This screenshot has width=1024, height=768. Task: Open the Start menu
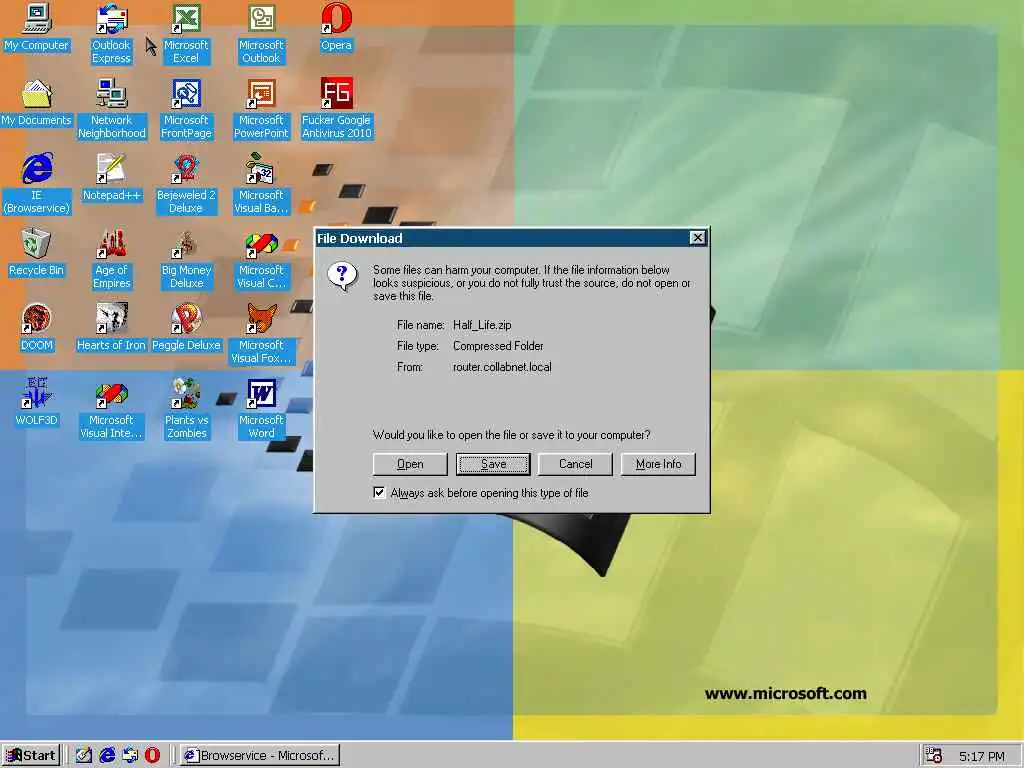tap(31, 756)
